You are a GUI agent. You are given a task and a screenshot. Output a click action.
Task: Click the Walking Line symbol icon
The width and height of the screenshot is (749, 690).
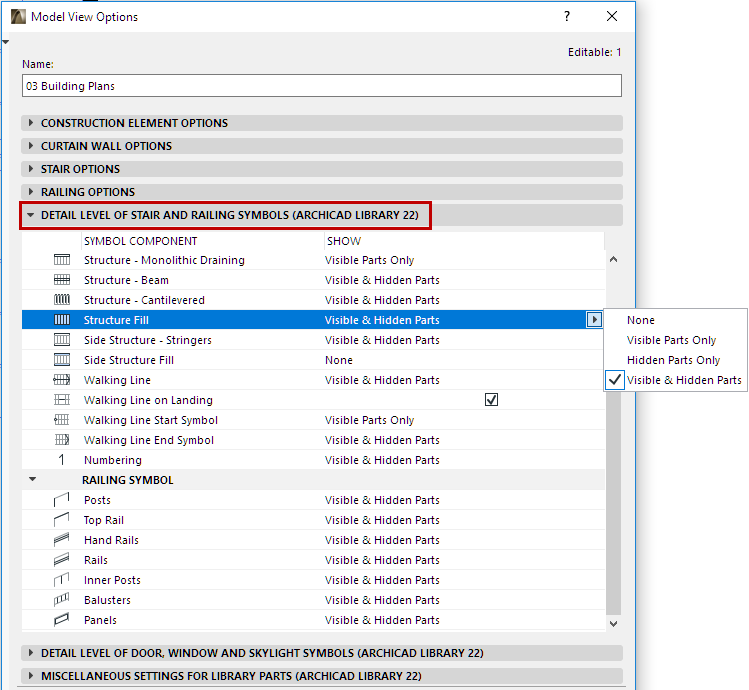pos(62,380)
